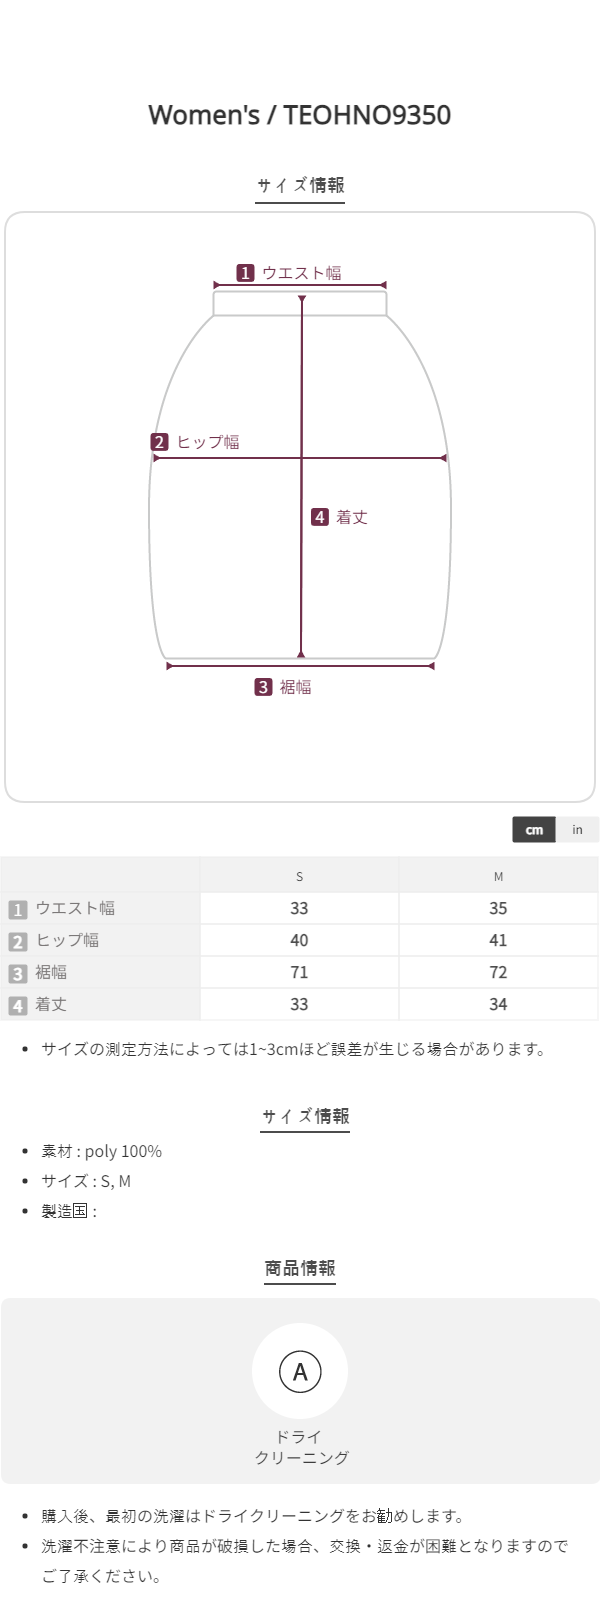Click the サイズ情報 heading above the diagram

click(x=300, y=185)
